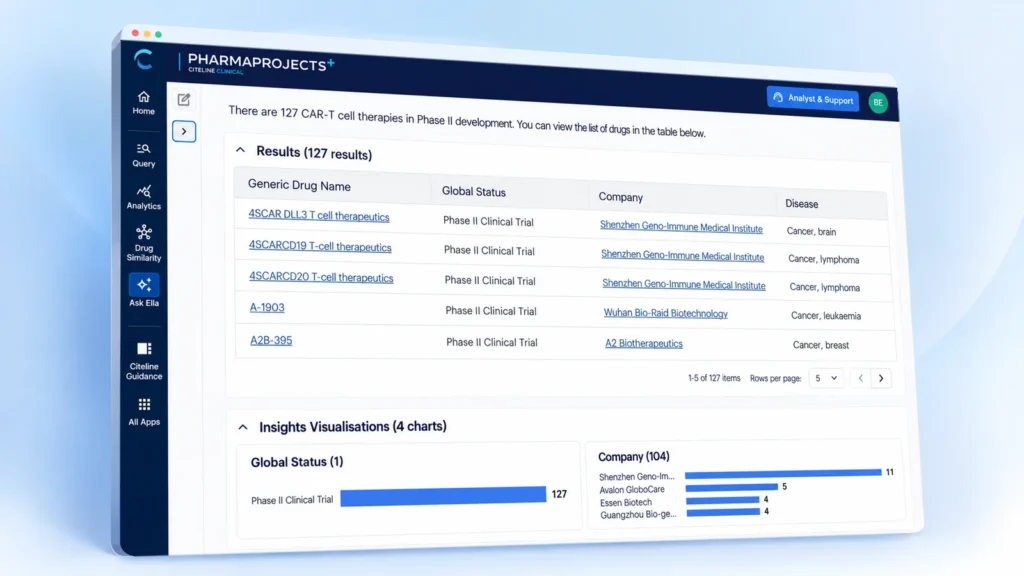Click Global Status (1) chart title
1024x576 pixels.
pos(297,462)
